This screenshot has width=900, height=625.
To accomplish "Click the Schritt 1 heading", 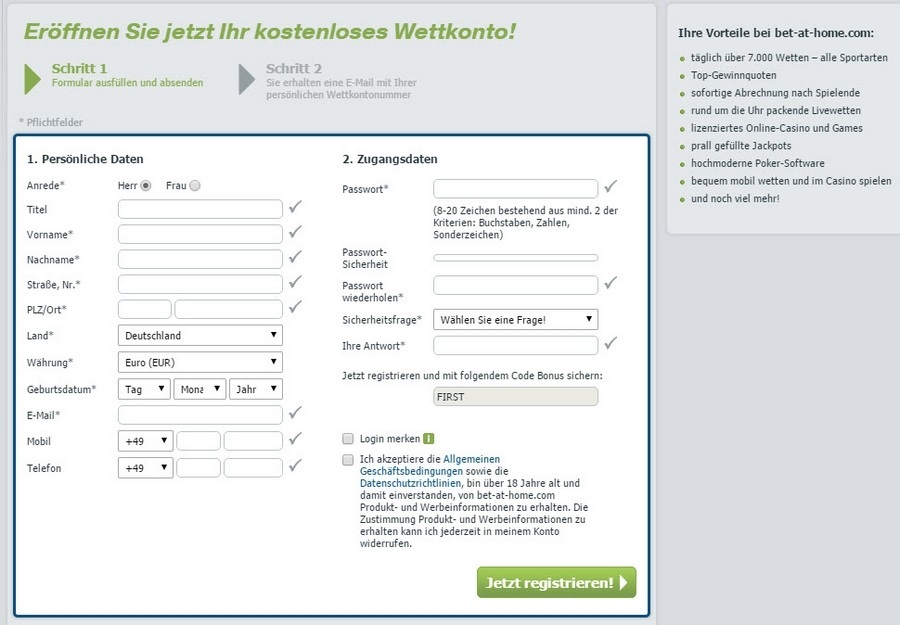I will pyautogui.click(x=79, y=68).
